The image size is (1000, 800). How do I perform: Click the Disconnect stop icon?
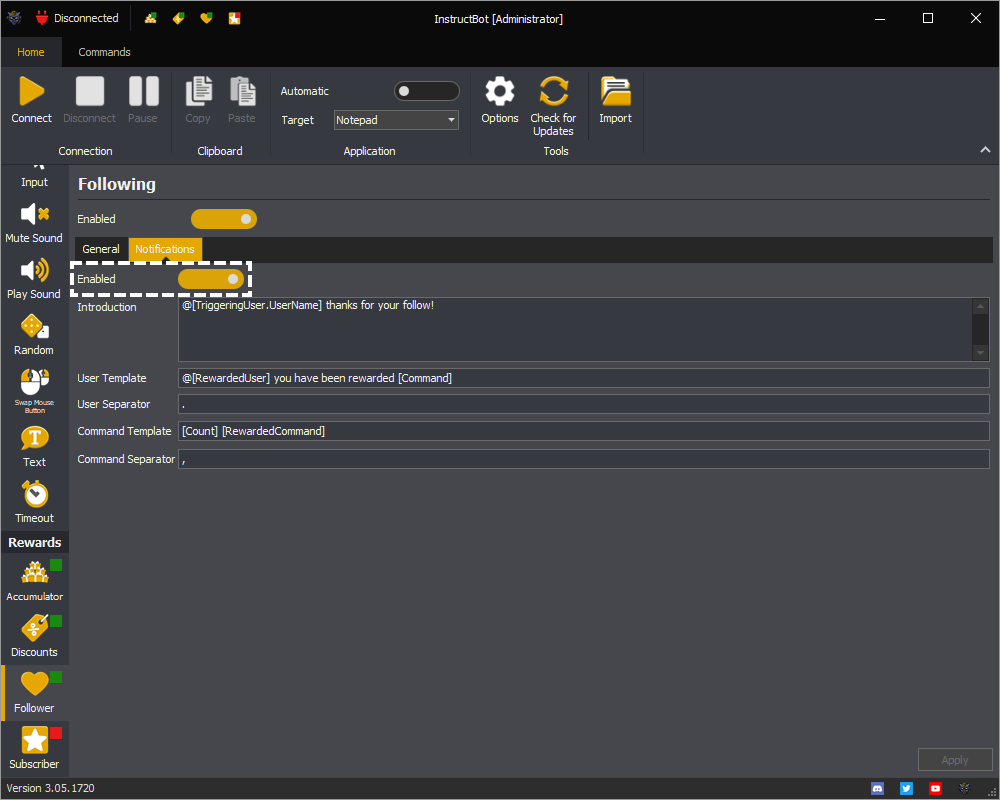click(x=89, y=91)
